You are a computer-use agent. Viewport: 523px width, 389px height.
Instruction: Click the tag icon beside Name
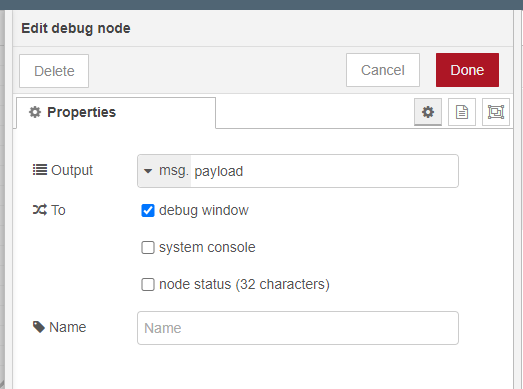(39, 327)
